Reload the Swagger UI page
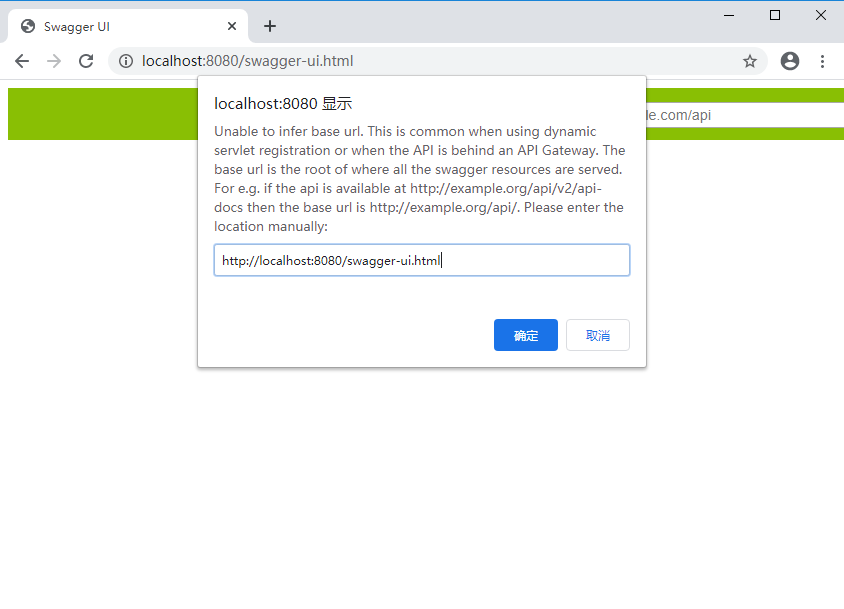Screen dimensions: 844x609 click(86, 61)
